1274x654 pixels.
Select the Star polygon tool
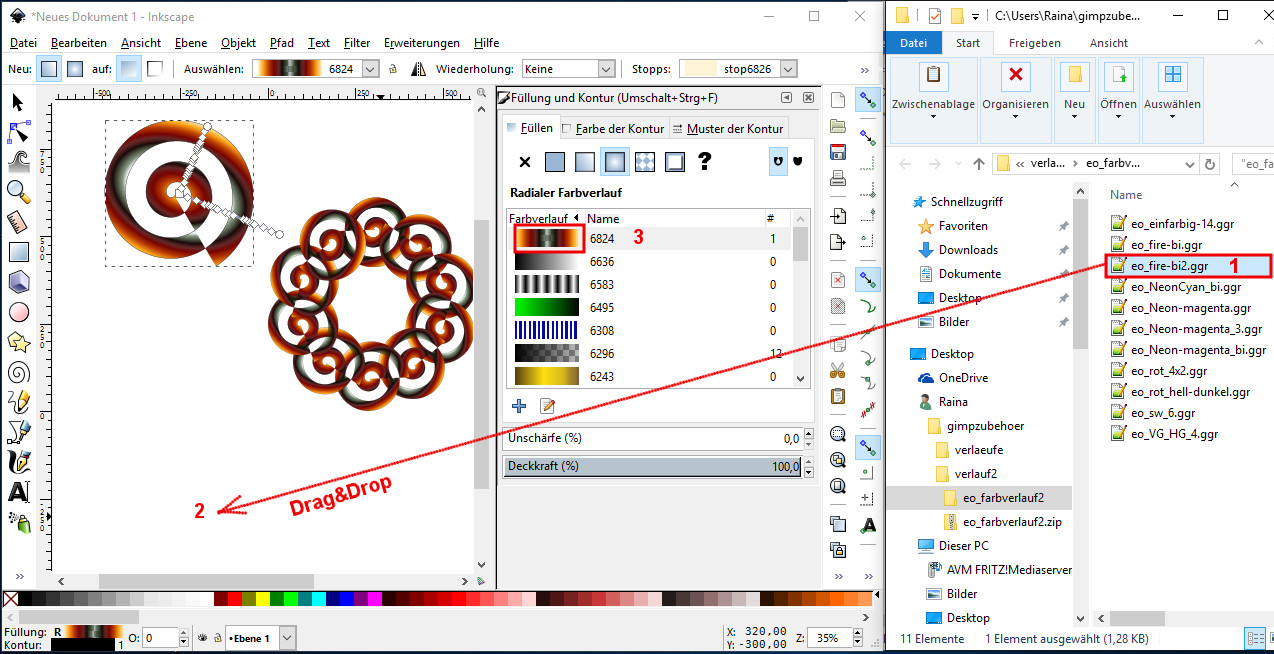(18, 342)
